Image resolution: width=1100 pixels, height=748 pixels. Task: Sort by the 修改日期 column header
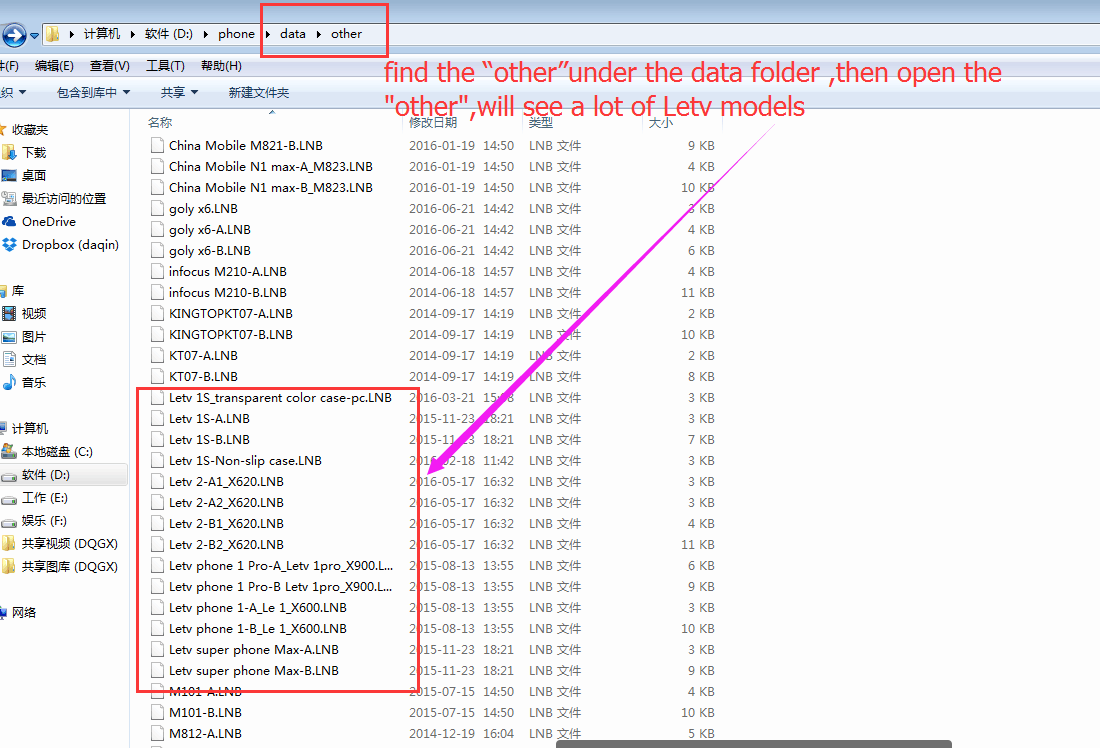pyautogui.click(x=433, y=122)
